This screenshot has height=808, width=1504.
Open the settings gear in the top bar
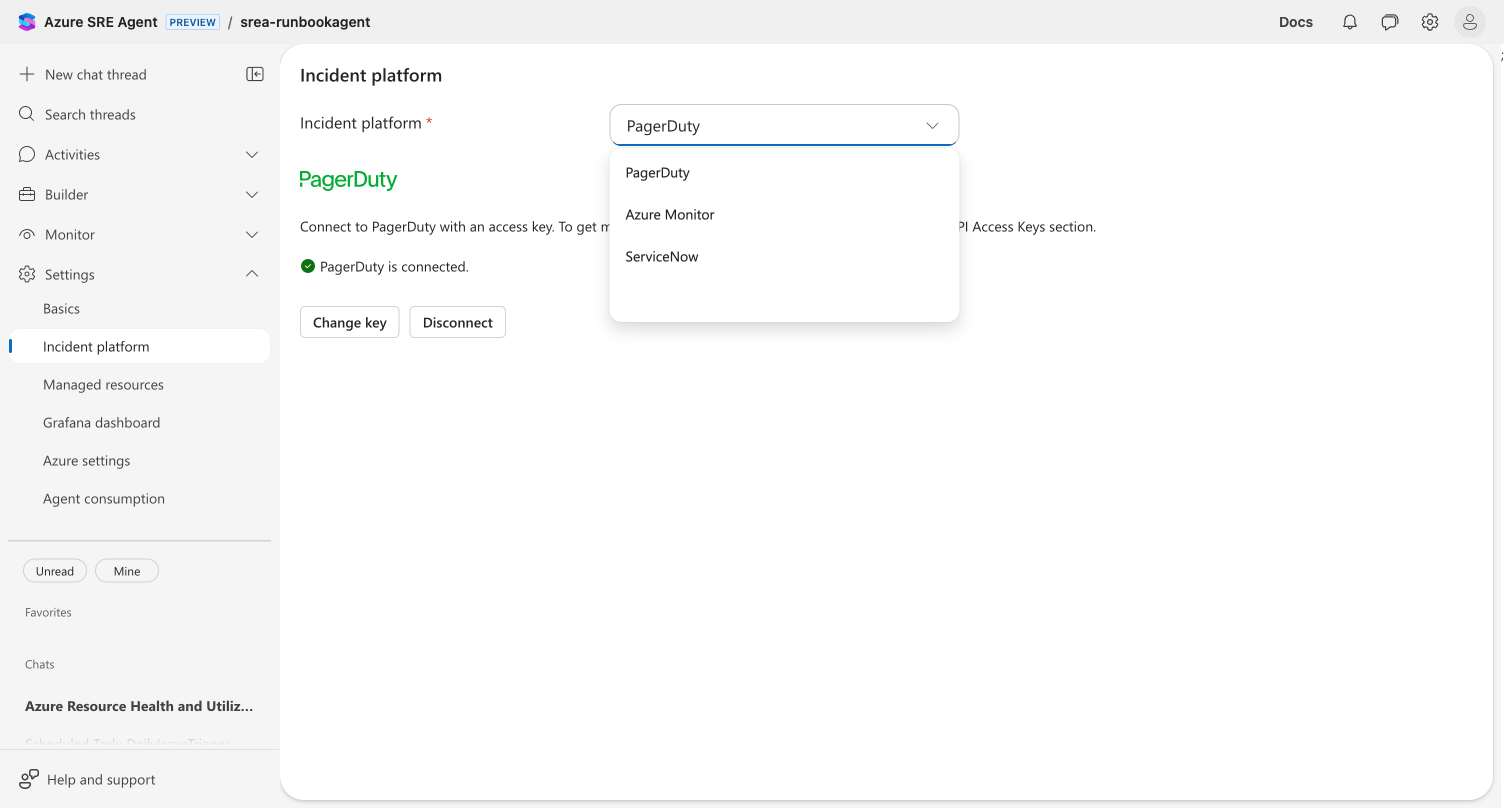coord(1430,22)
